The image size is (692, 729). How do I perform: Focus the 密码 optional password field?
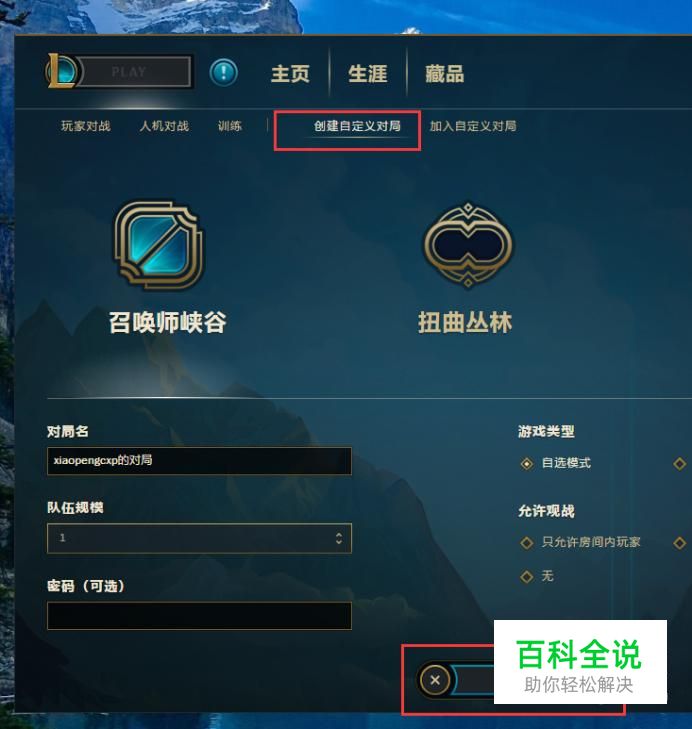click(x=199, y=616)
